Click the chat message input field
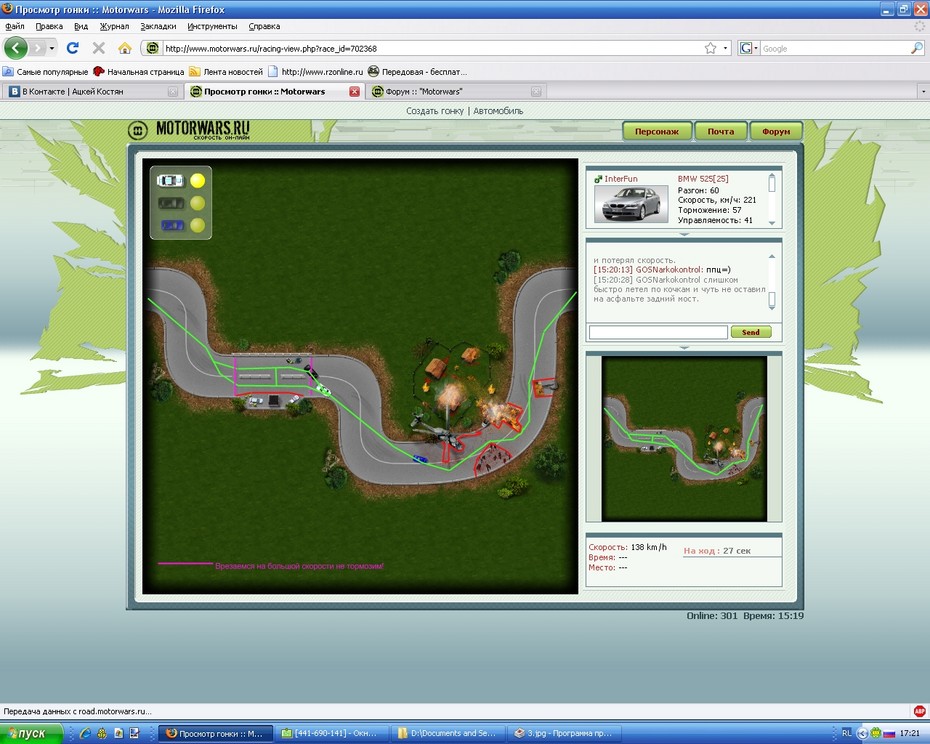Image resolution: width=930 pixels, height=744 pixels. [658, 332]
